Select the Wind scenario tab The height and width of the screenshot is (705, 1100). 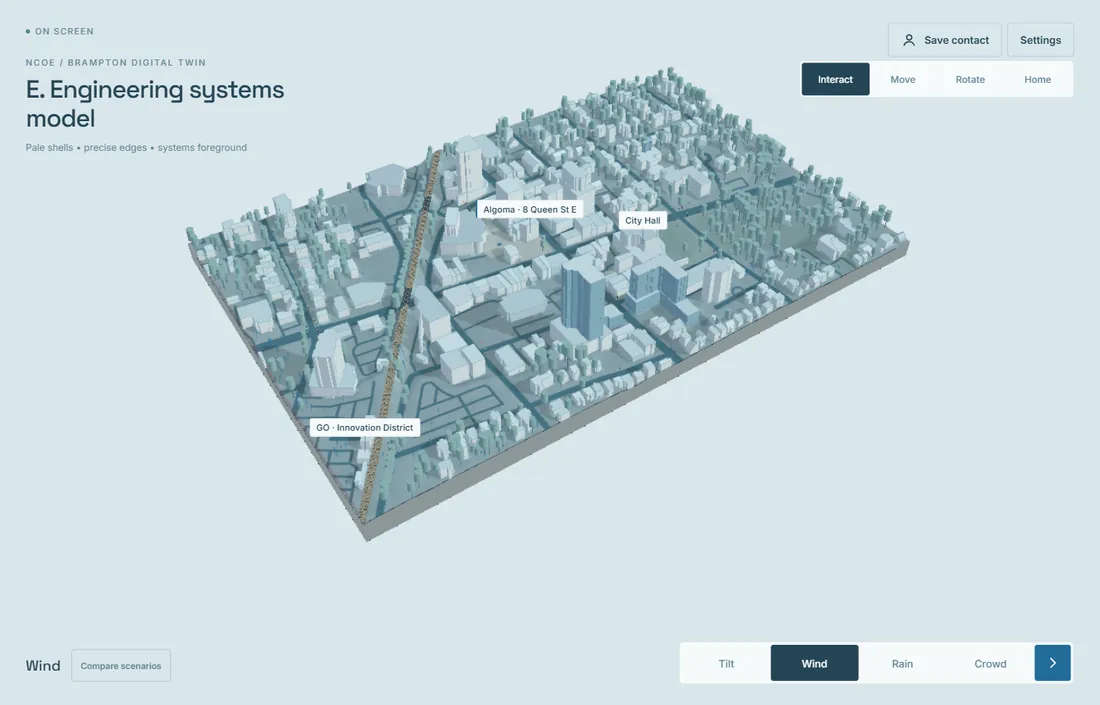(x=814, y=663)
